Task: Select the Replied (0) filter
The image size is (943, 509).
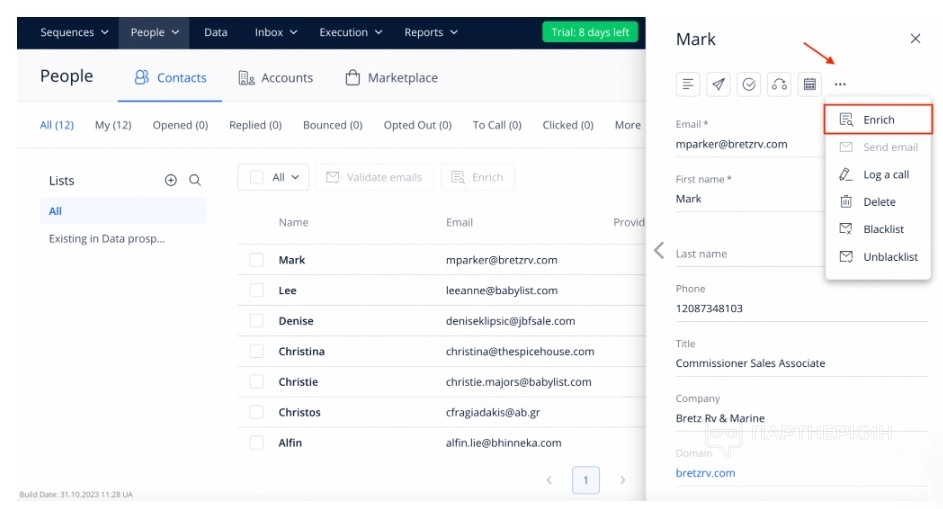Action: [x=256, y=125]
